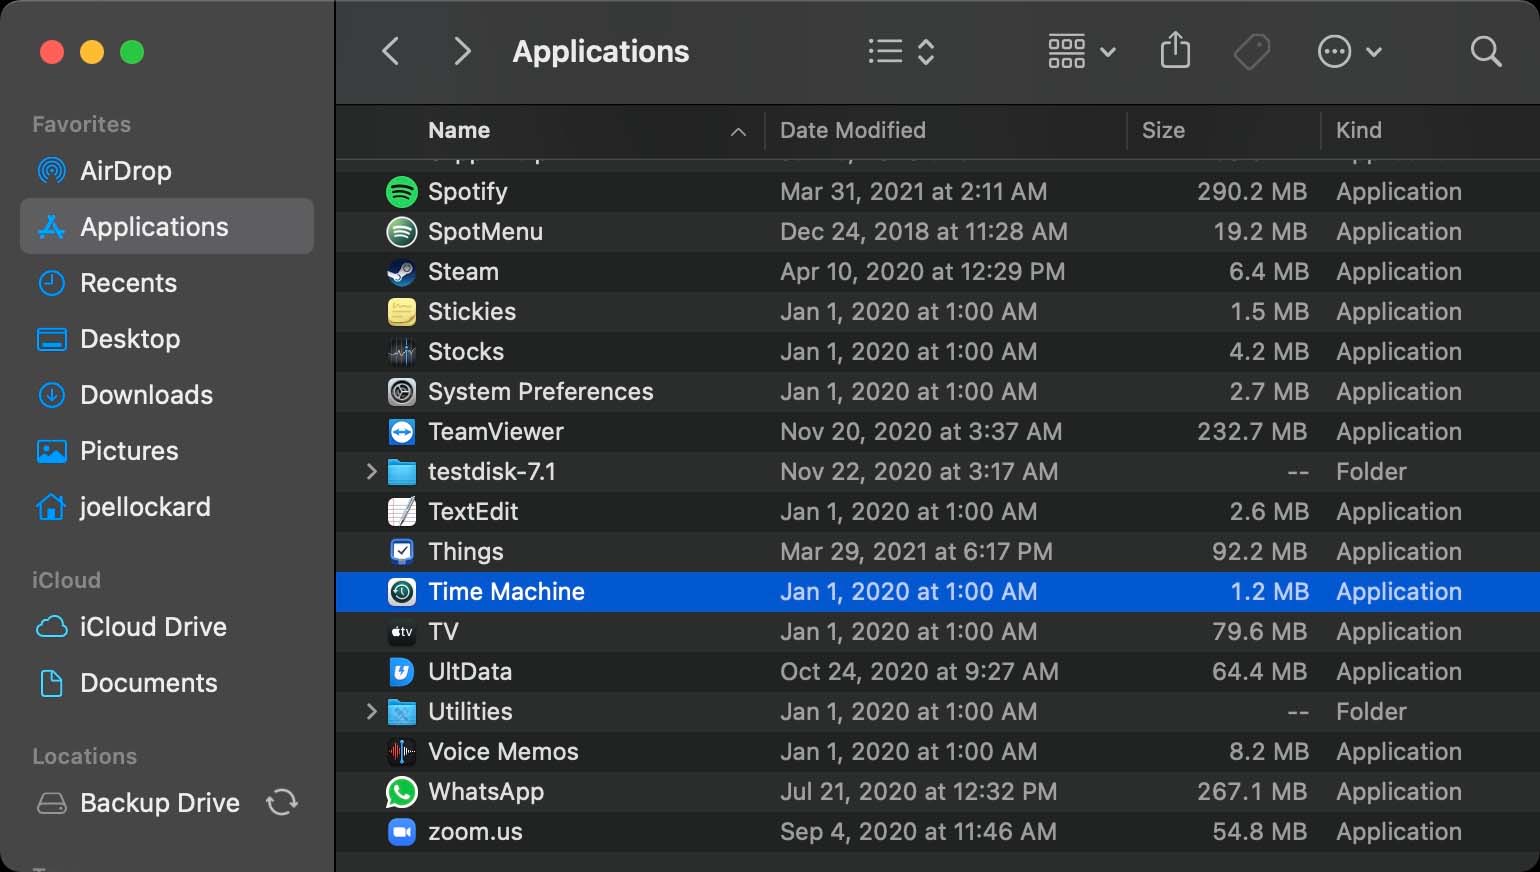
Task: Click the Share toolbar icon
Action: point(1175,50)
